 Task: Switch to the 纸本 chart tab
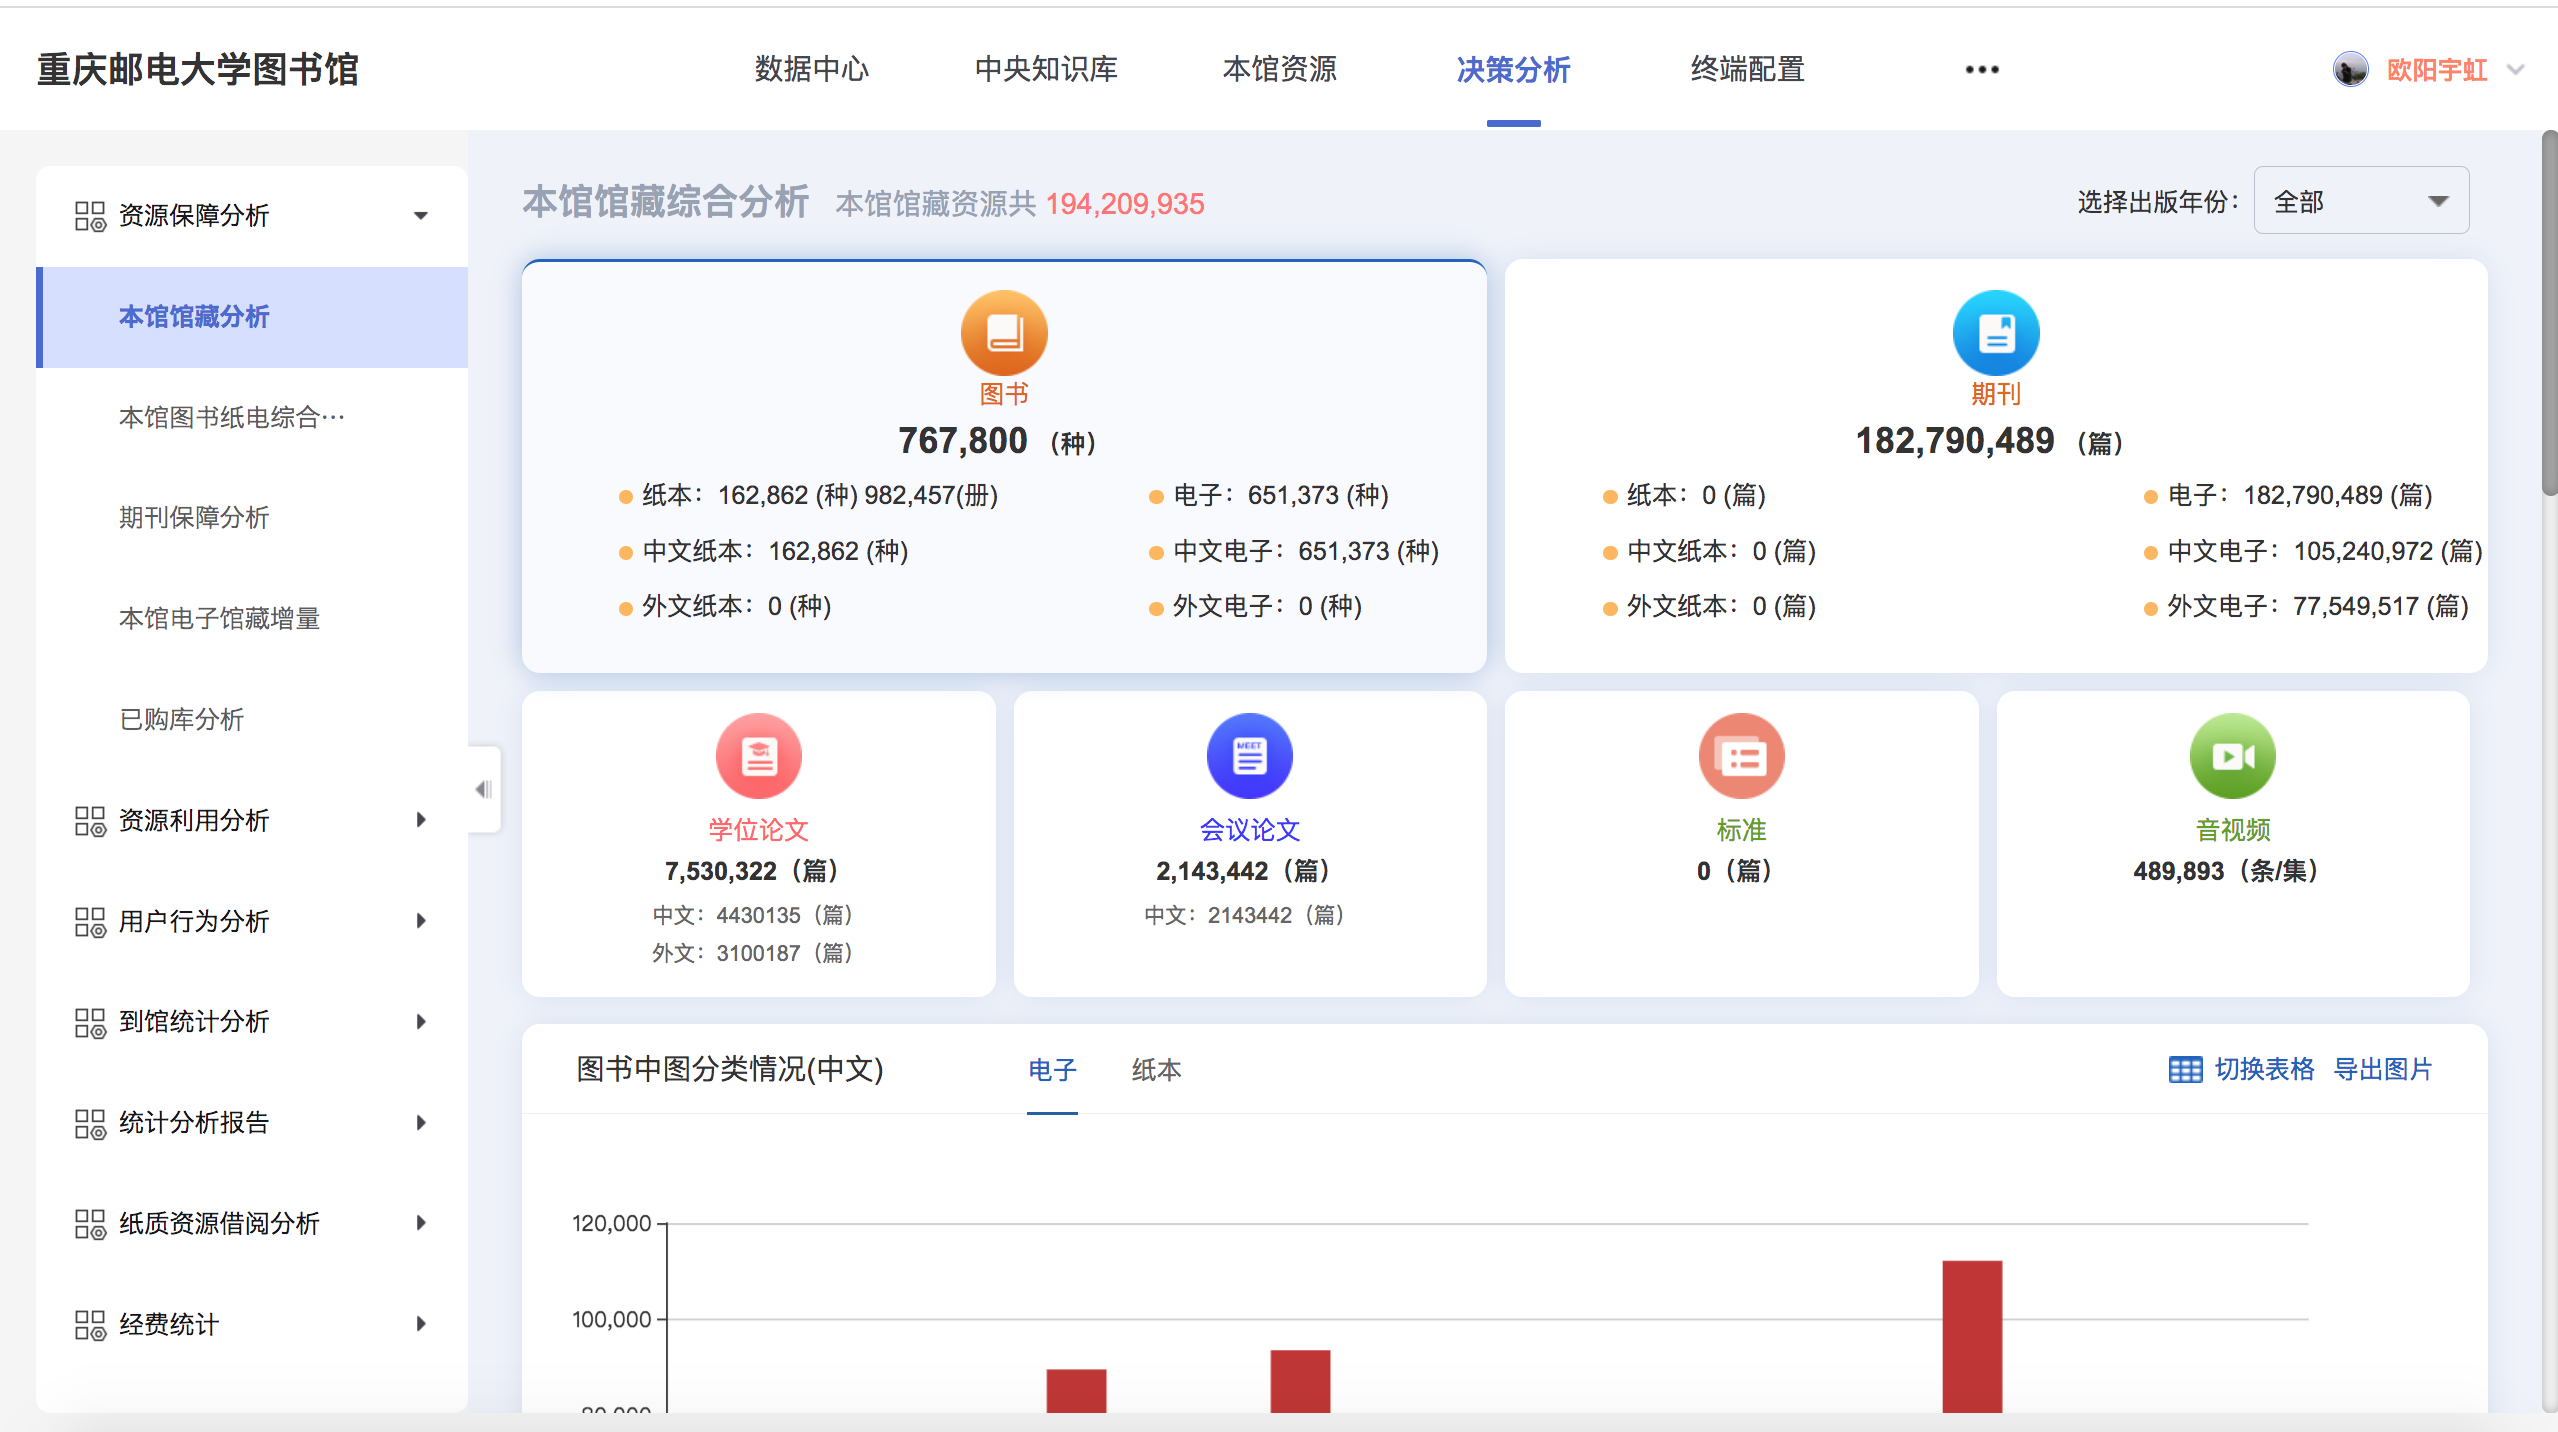tap(1156, 1069)
